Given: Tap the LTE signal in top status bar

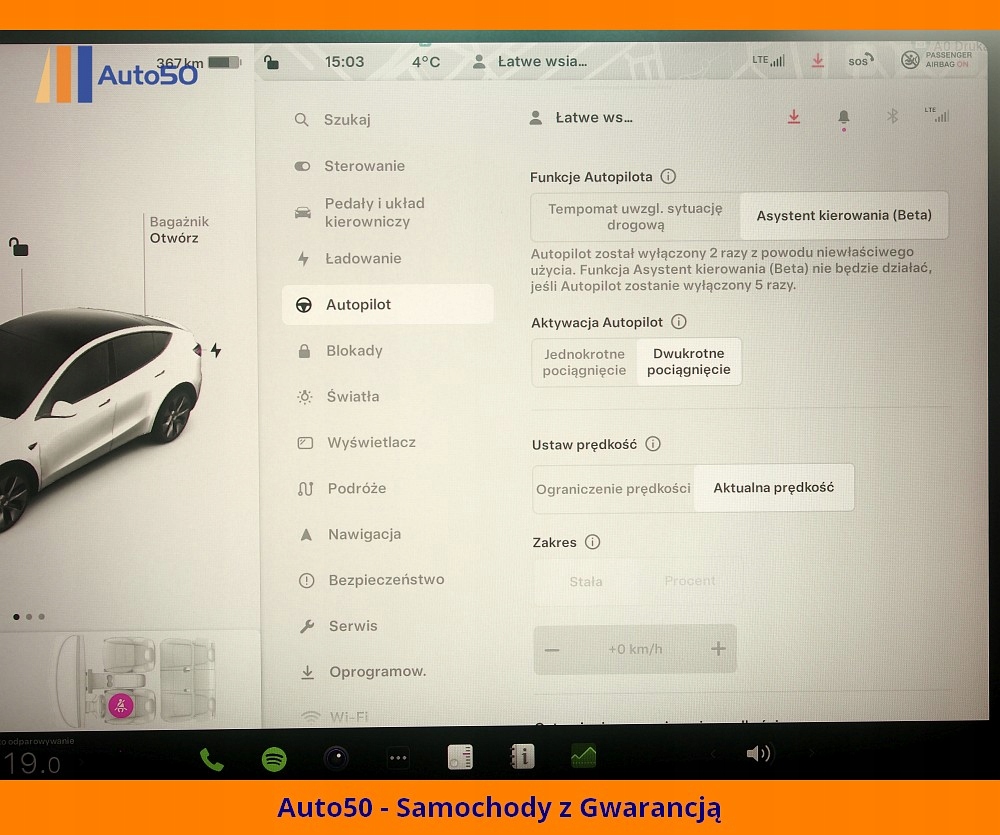Looking at the screenshot, I should (768, 61).
